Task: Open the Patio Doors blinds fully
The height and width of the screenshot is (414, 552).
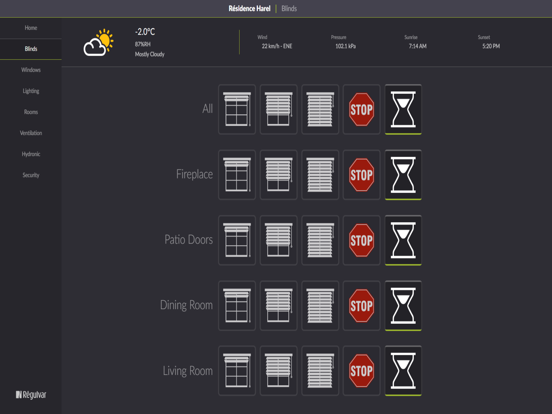Action: [237, 240]
